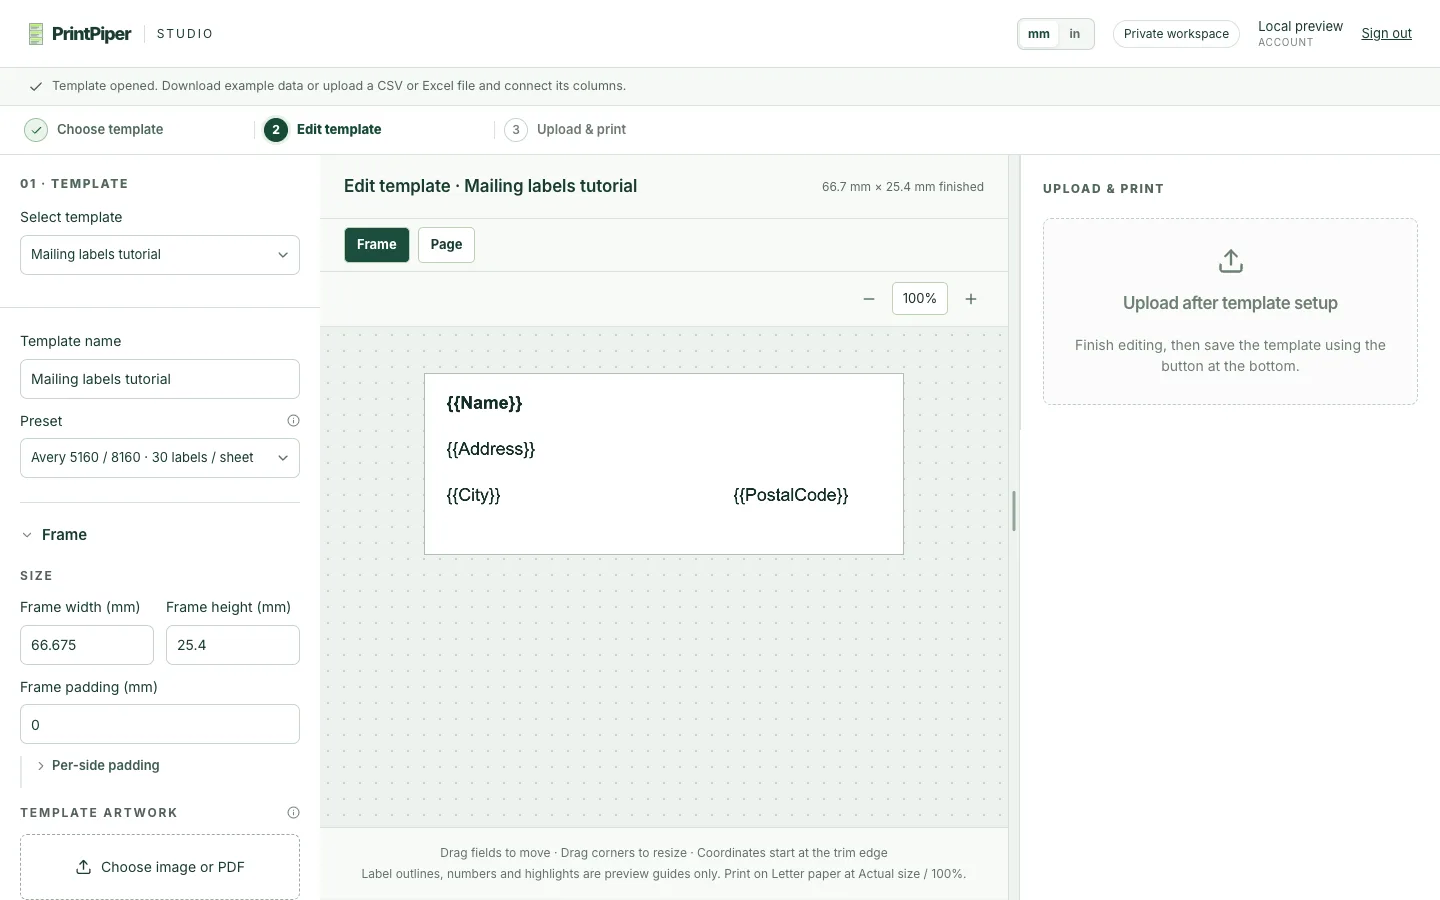Click the panel resize handle beside the canvas
The height and width of the screenshot is (900, 1440).
point(1014,511)
